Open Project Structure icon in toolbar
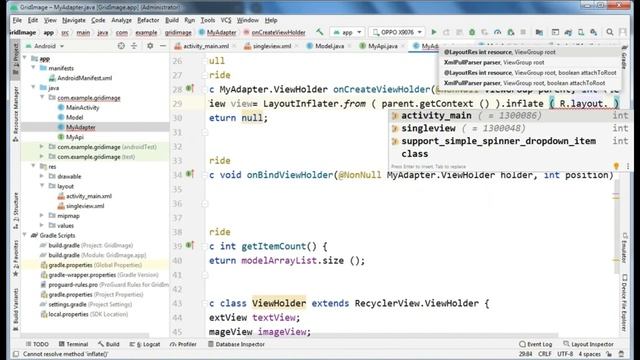The image size is (640, 360). tap(539, 32)
